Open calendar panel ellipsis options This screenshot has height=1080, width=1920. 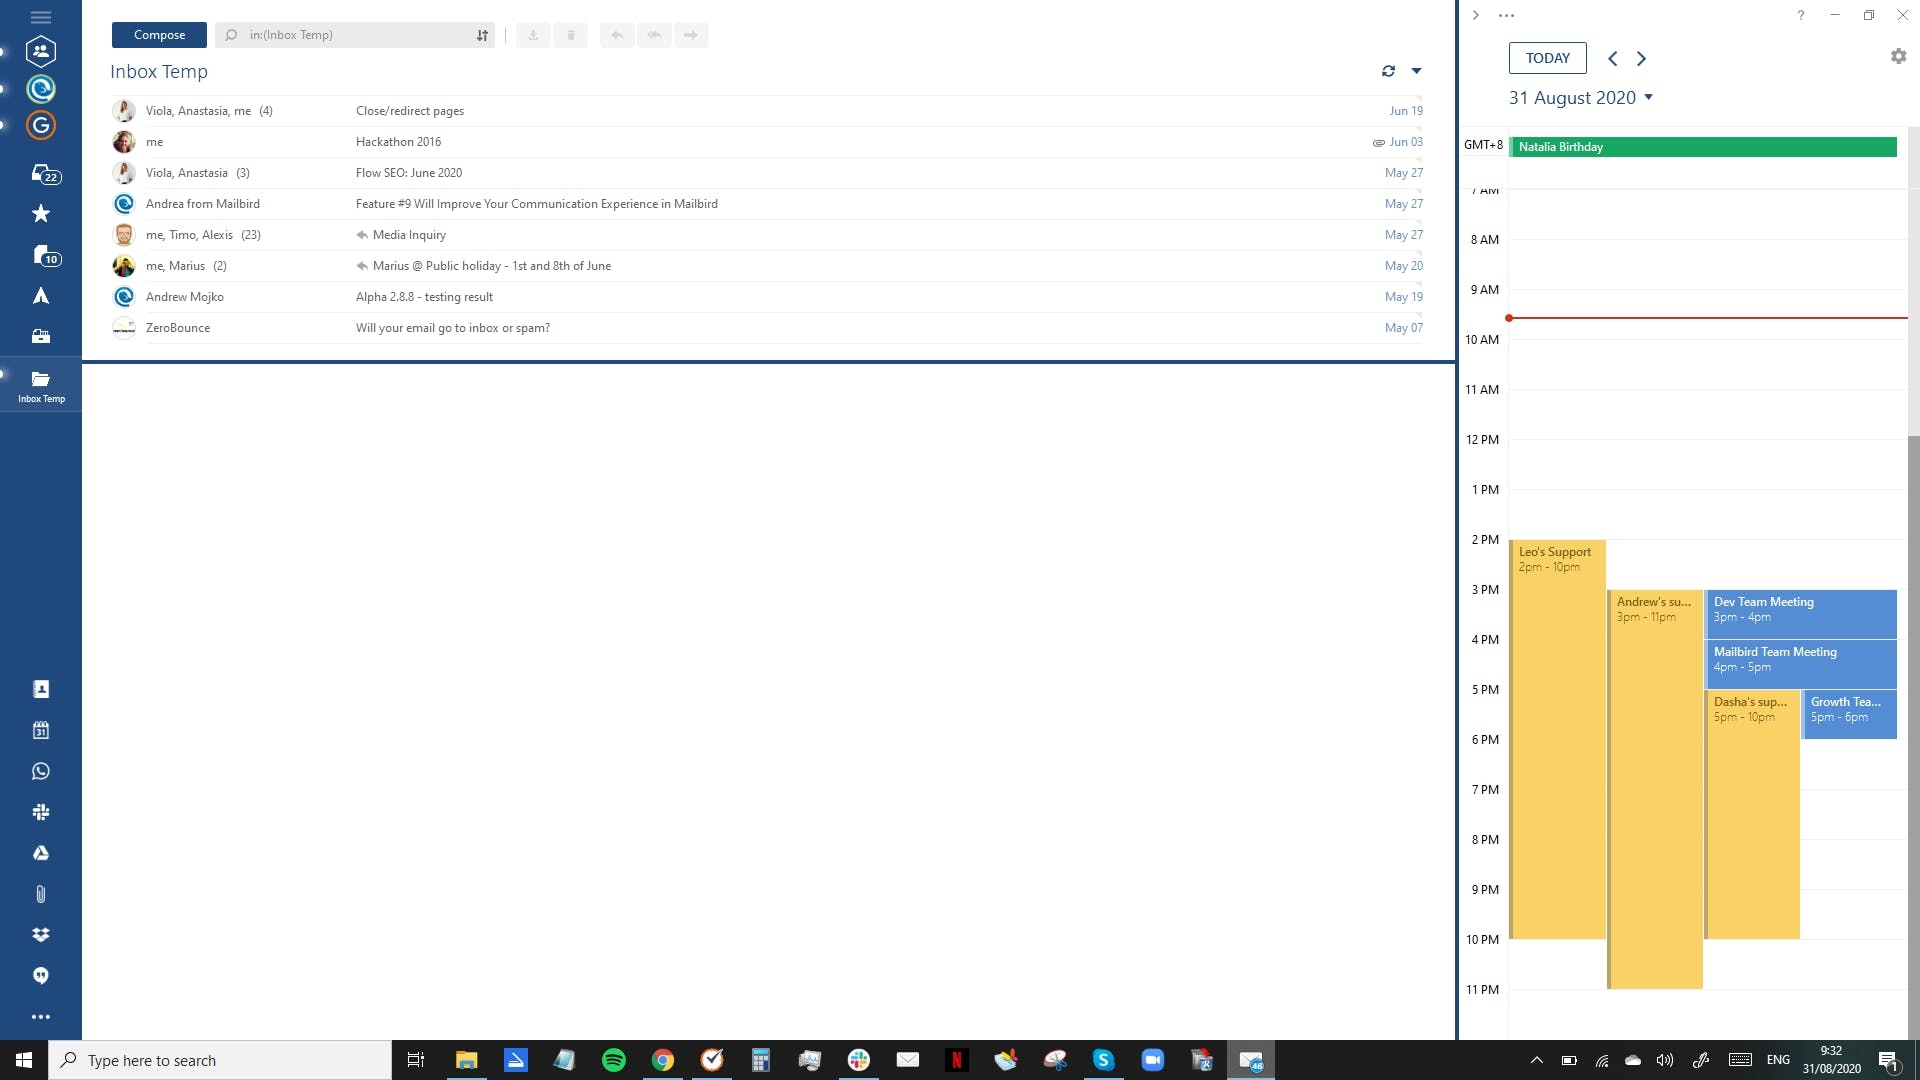click(1506, 15)
